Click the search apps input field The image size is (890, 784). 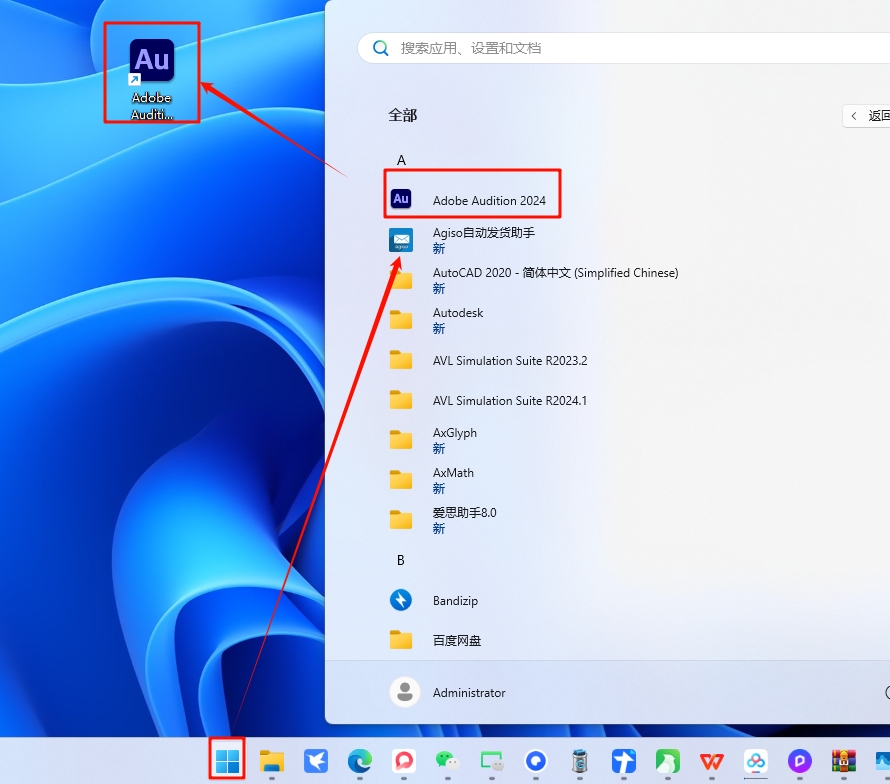(x=620, y=48)
